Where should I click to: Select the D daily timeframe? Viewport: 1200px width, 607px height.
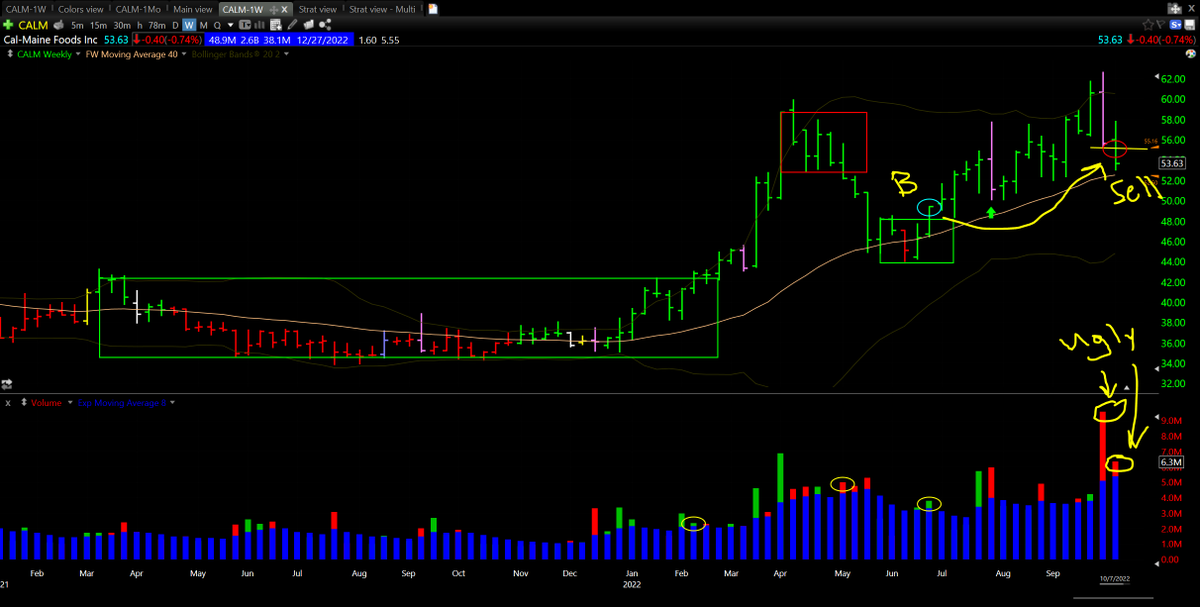pos(174,25)
